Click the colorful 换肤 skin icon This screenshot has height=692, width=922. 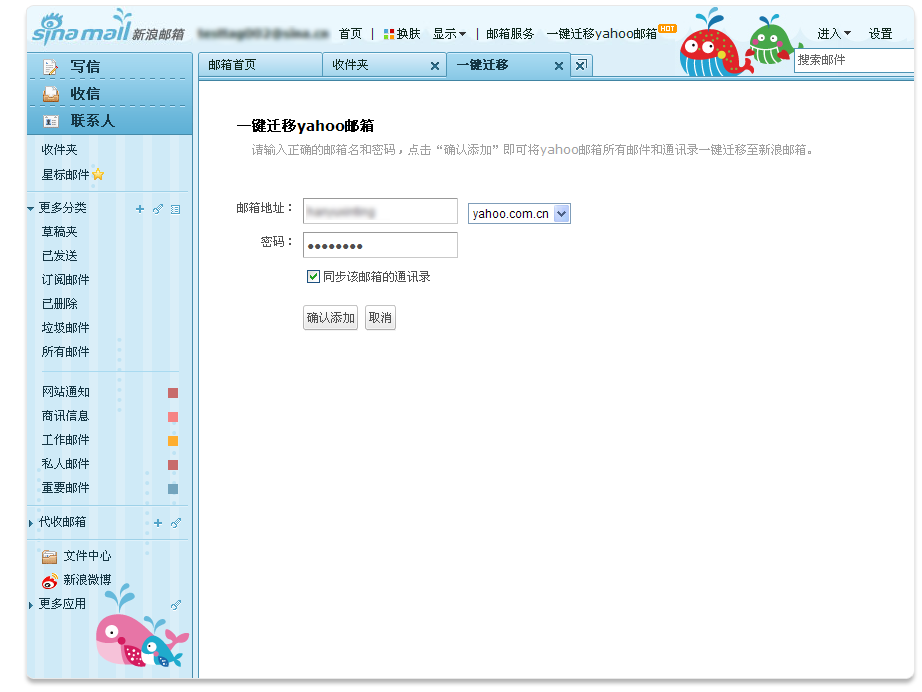click(x=389, y=34)
